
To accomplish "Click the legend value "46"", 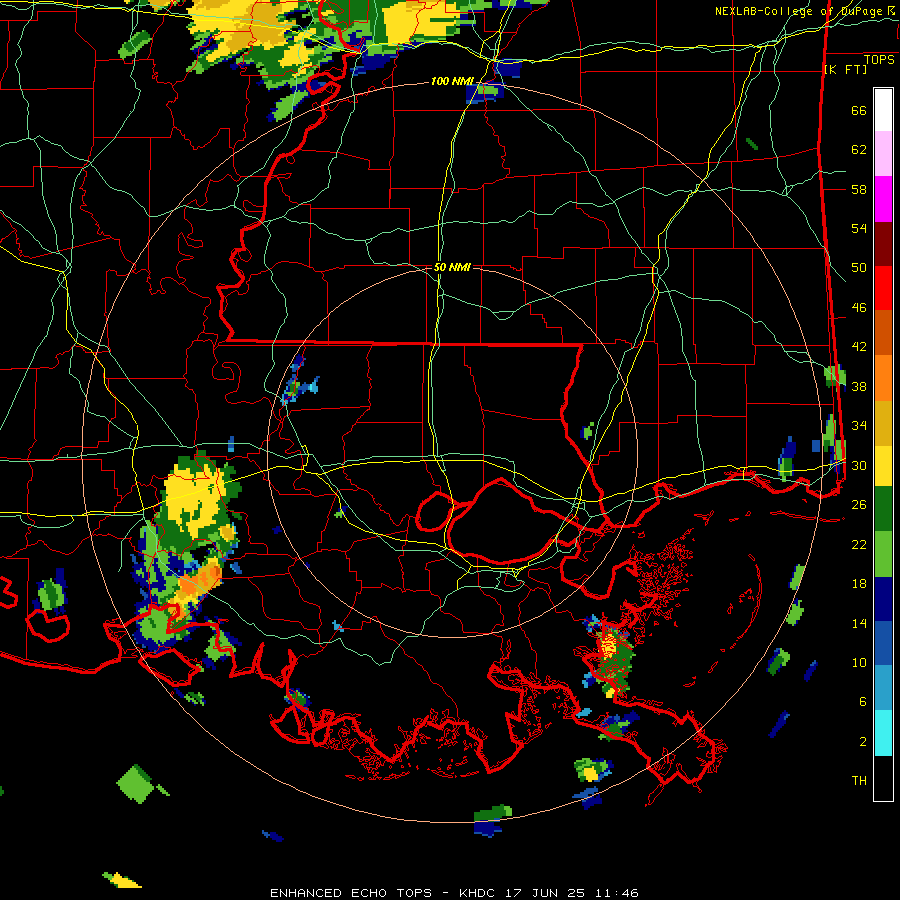I will tap(859, 307).
